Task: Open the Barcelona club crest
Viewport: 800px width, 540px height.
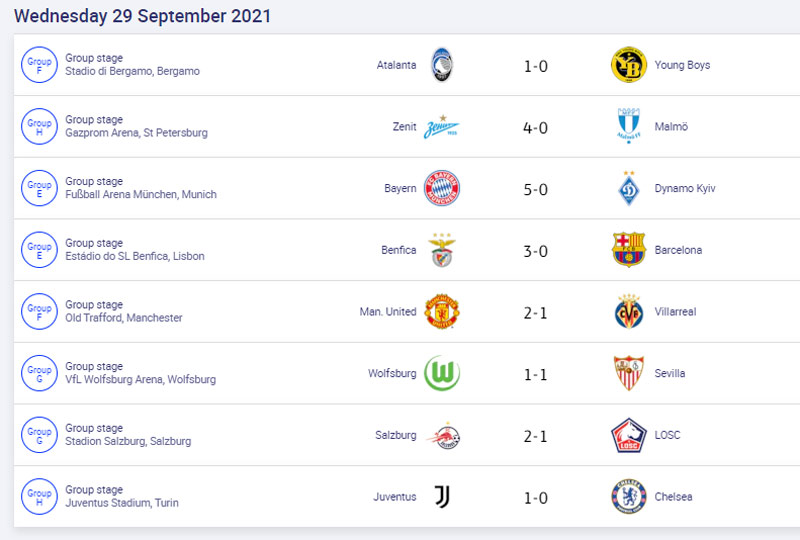Action: coord(629,250)
